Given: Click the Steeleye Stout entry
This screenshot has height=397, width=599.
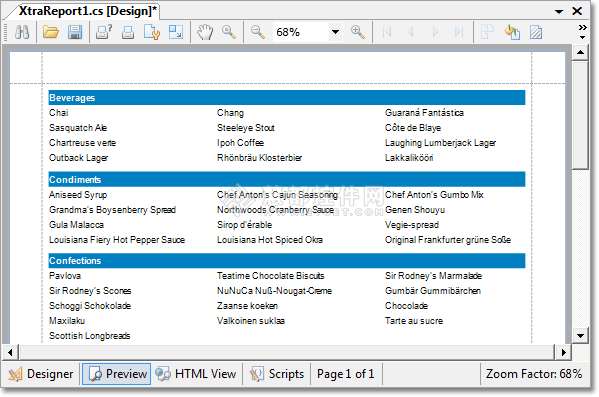Looking at the screenshot, I should (246, 128).
